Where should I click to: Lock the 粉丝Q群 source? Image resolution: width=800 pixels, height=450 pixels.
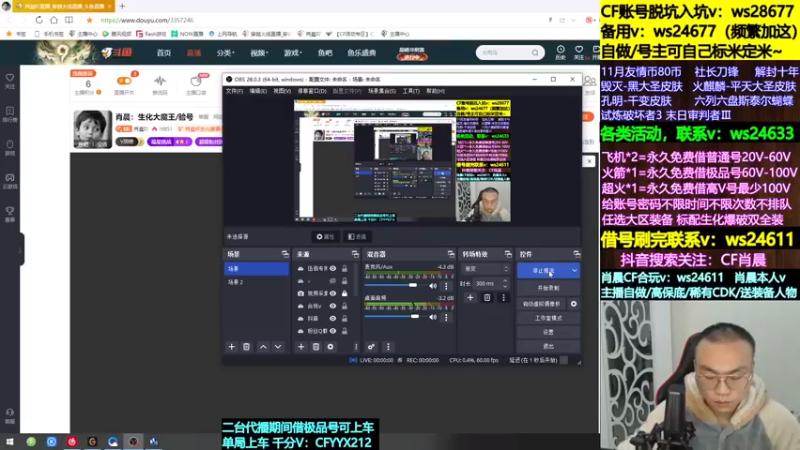[x=344, y=331]
